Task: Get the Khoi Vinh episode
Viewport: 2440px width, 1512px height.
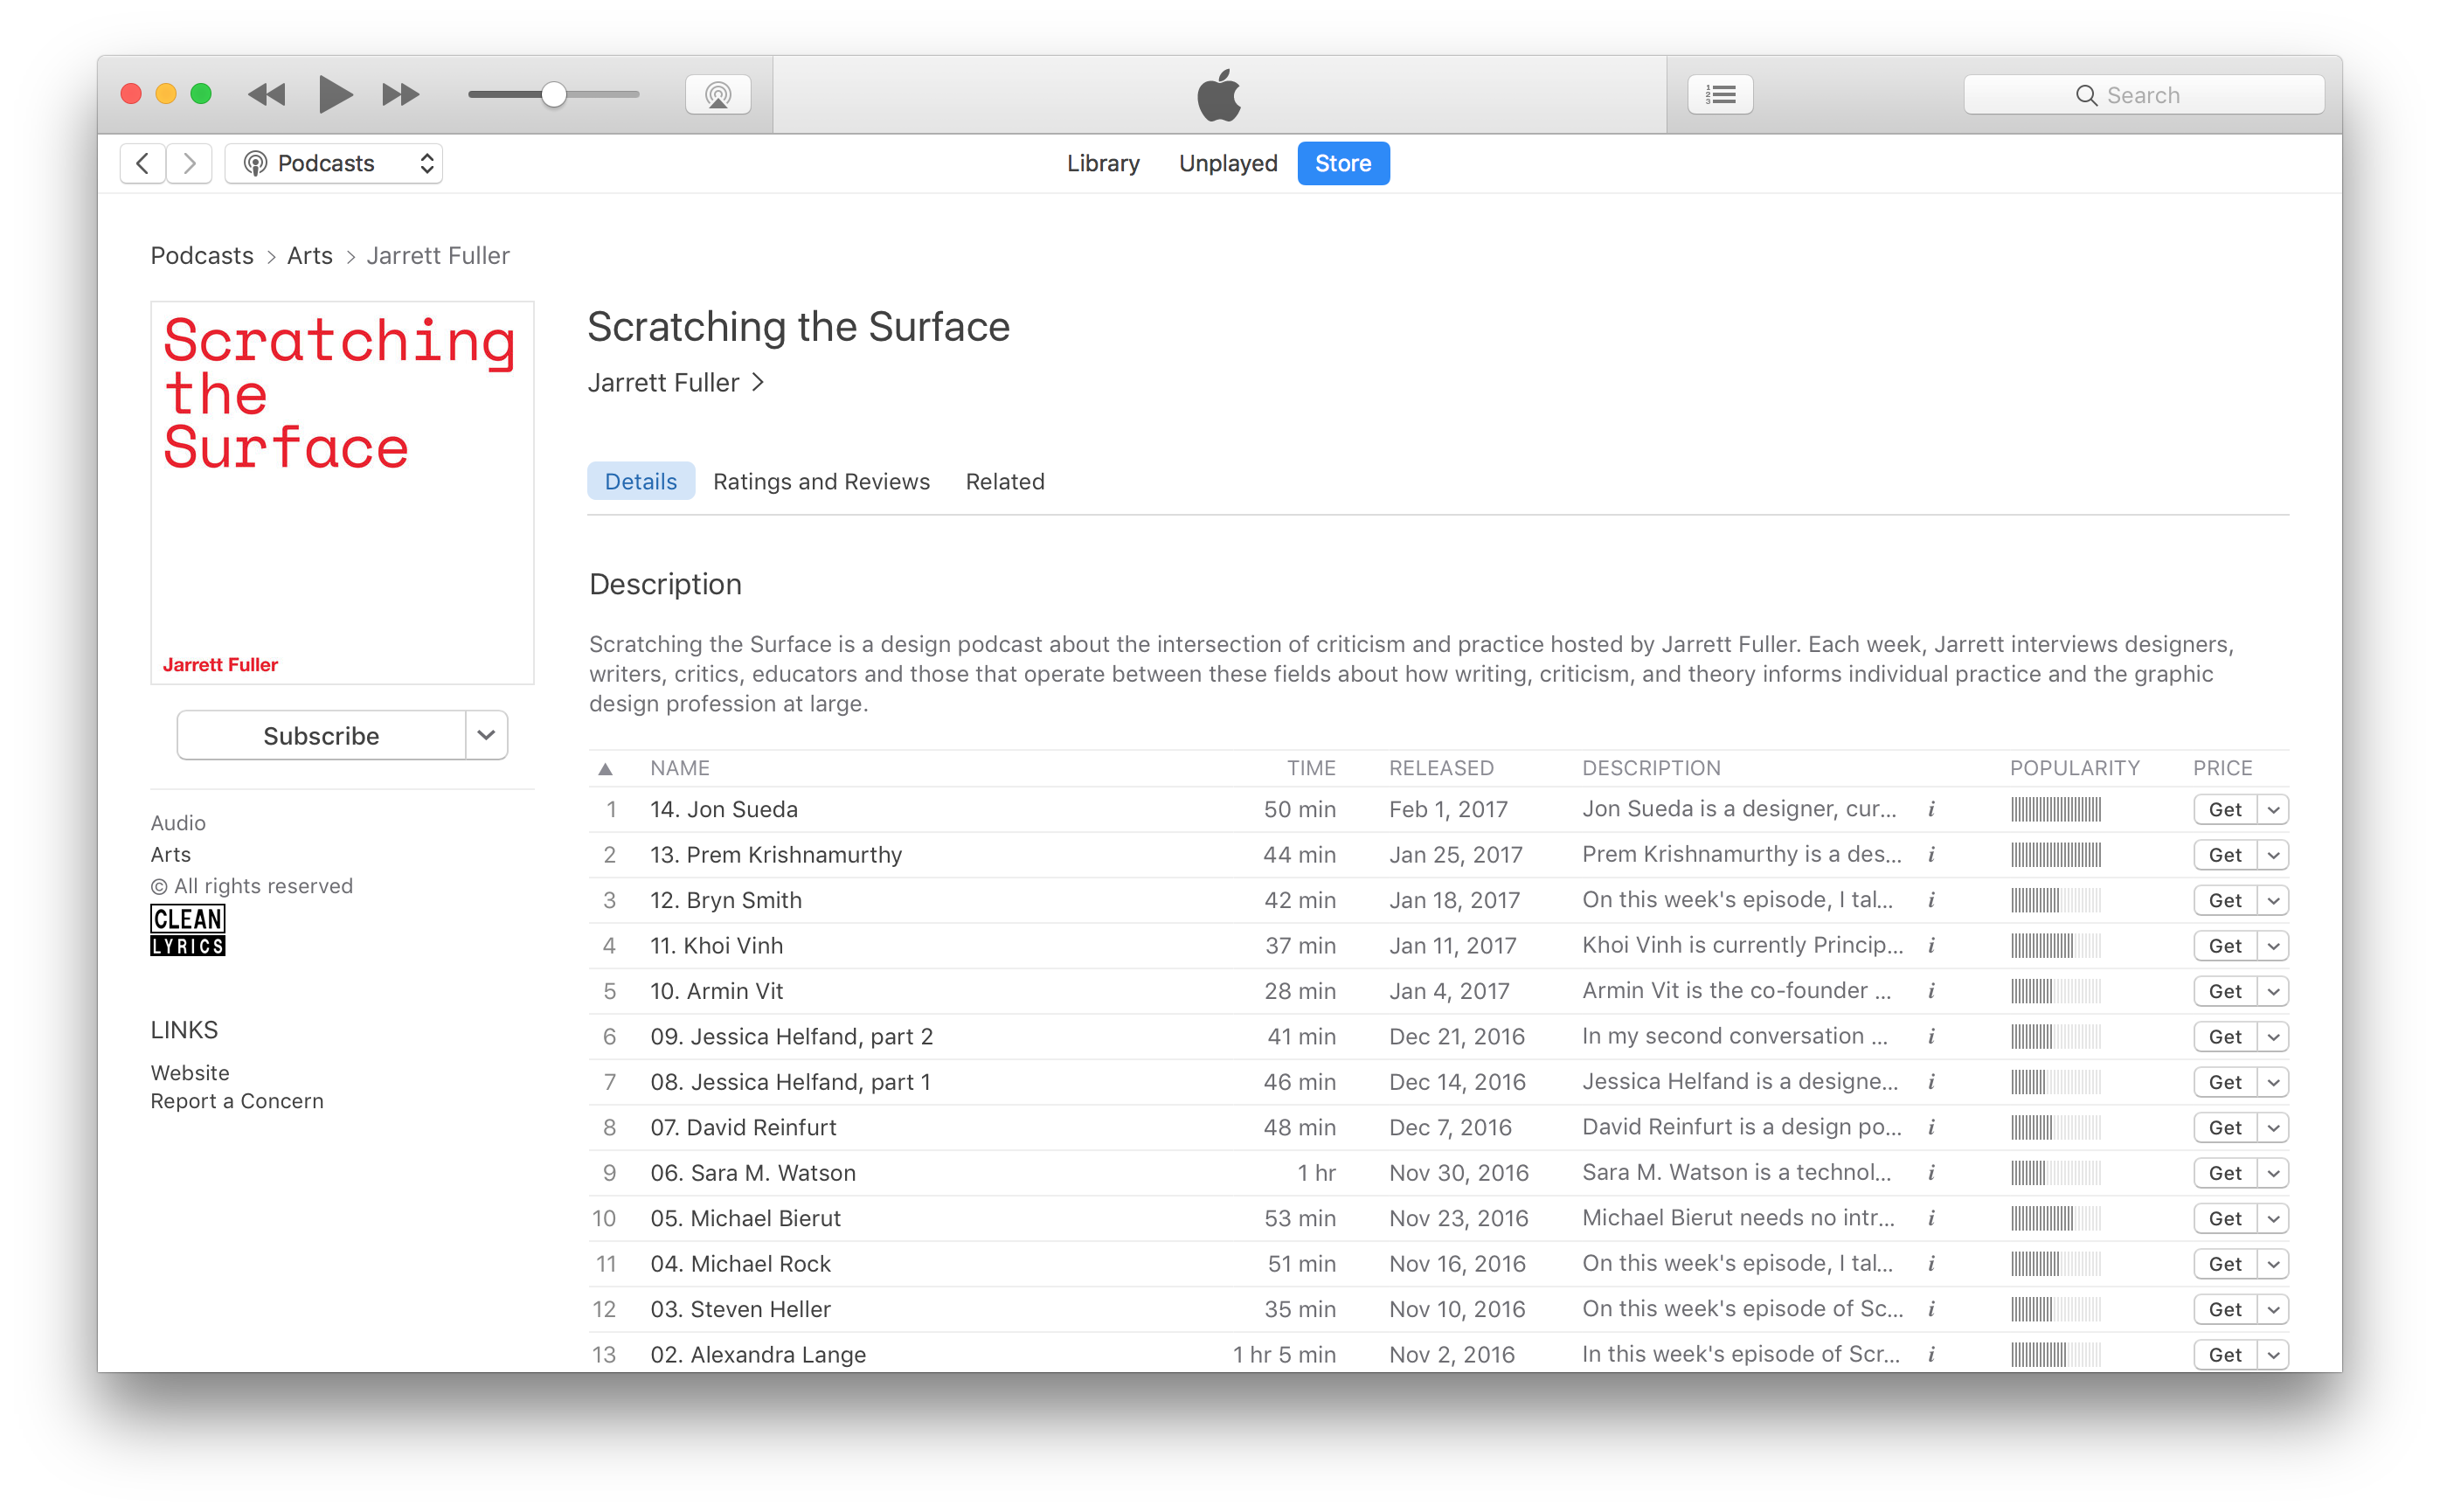Action: pos(2225,946)
